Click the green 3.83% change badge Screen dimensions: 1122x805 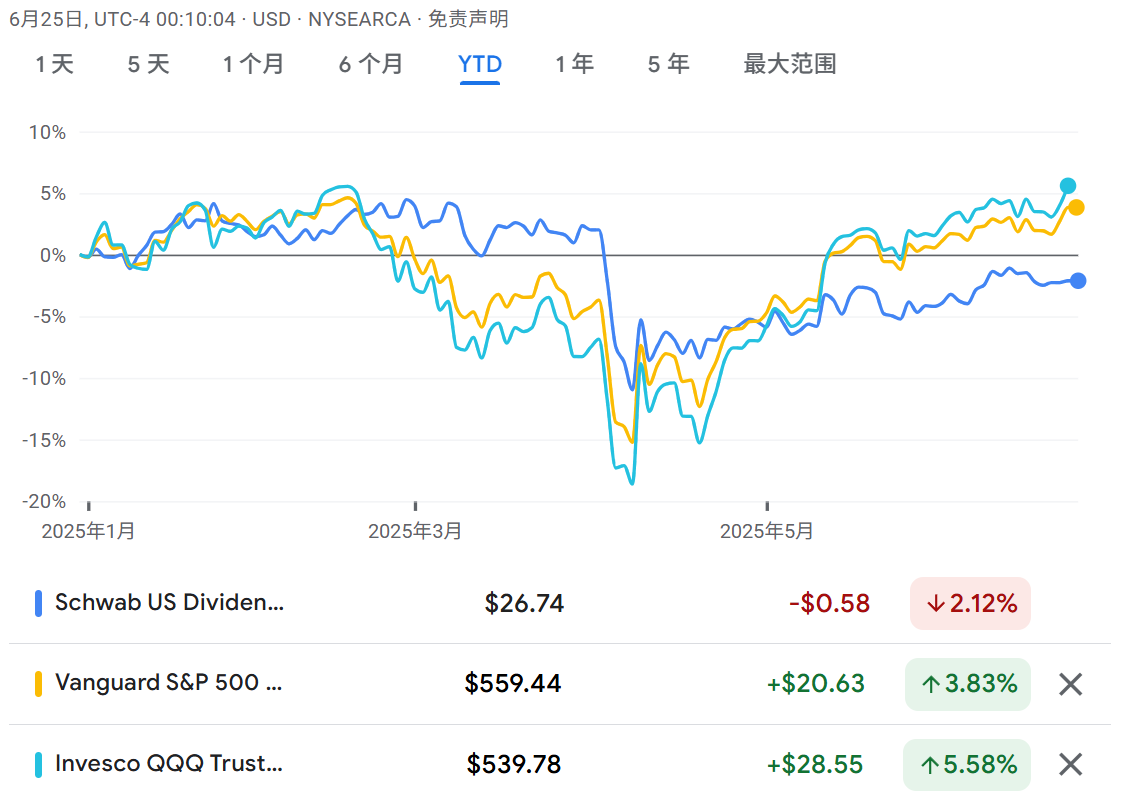point(968,684)
